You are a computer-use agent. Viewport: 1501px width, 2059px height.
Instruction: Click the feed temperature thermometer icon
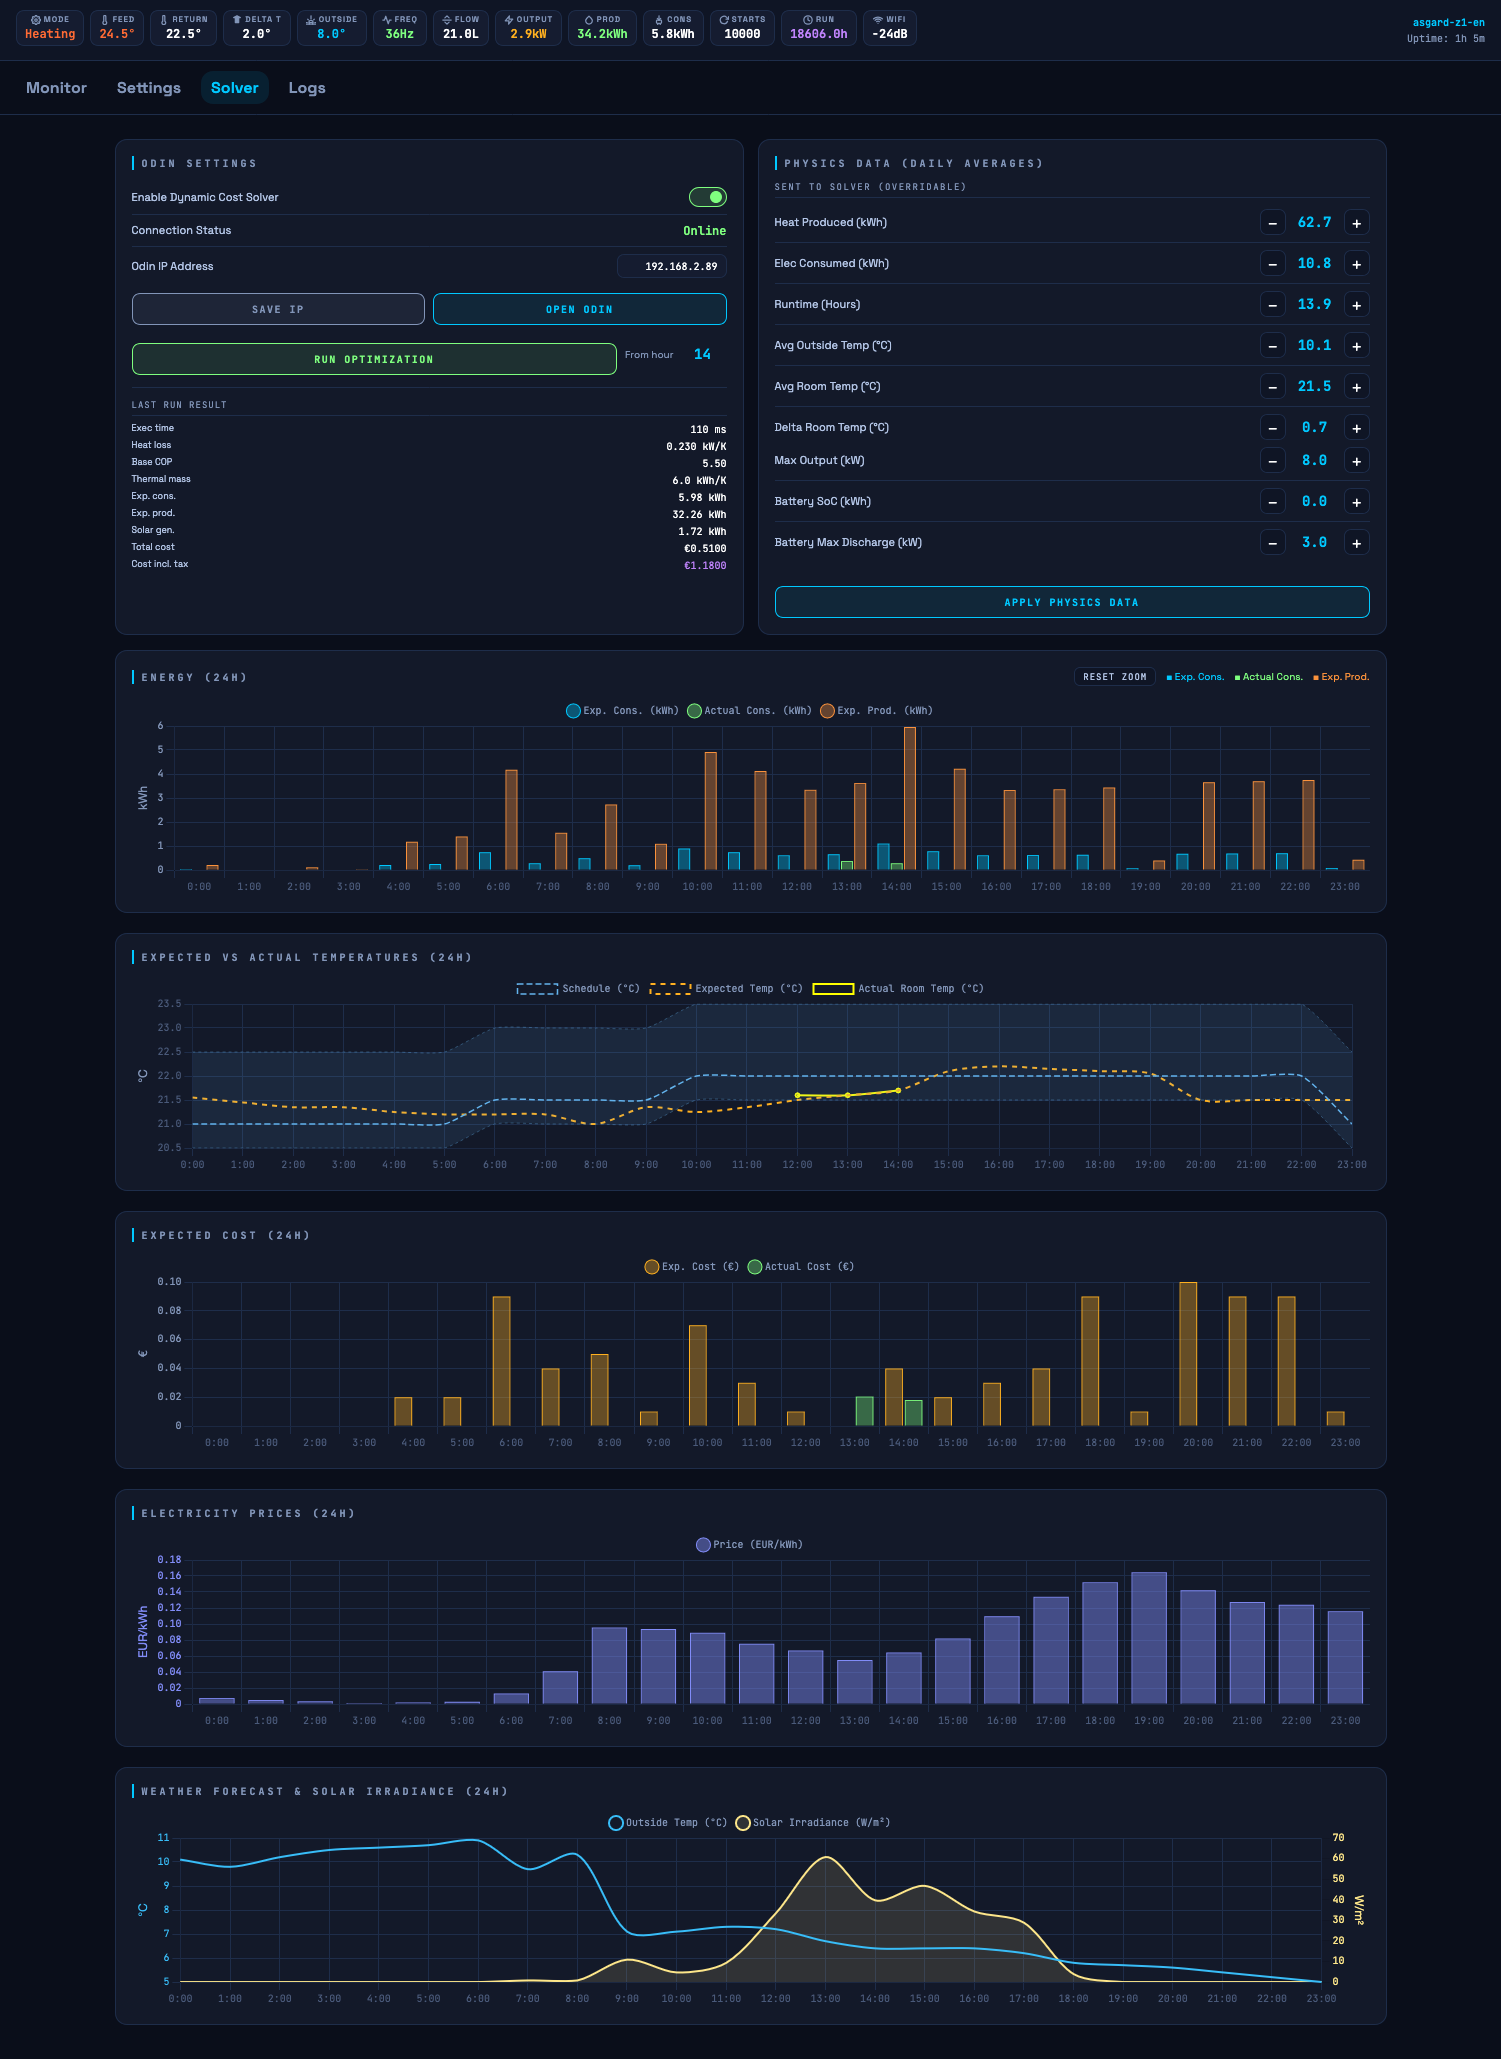105,20
